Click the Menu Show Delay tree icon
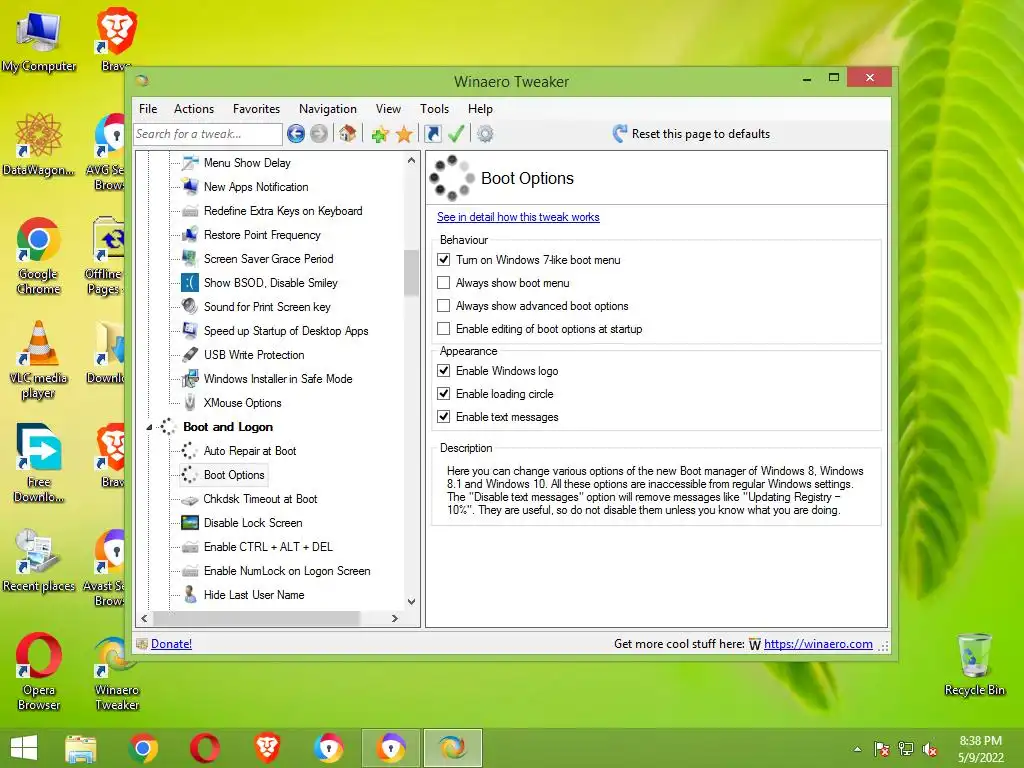The image size is (1024, 768). [x=190, y=163]
